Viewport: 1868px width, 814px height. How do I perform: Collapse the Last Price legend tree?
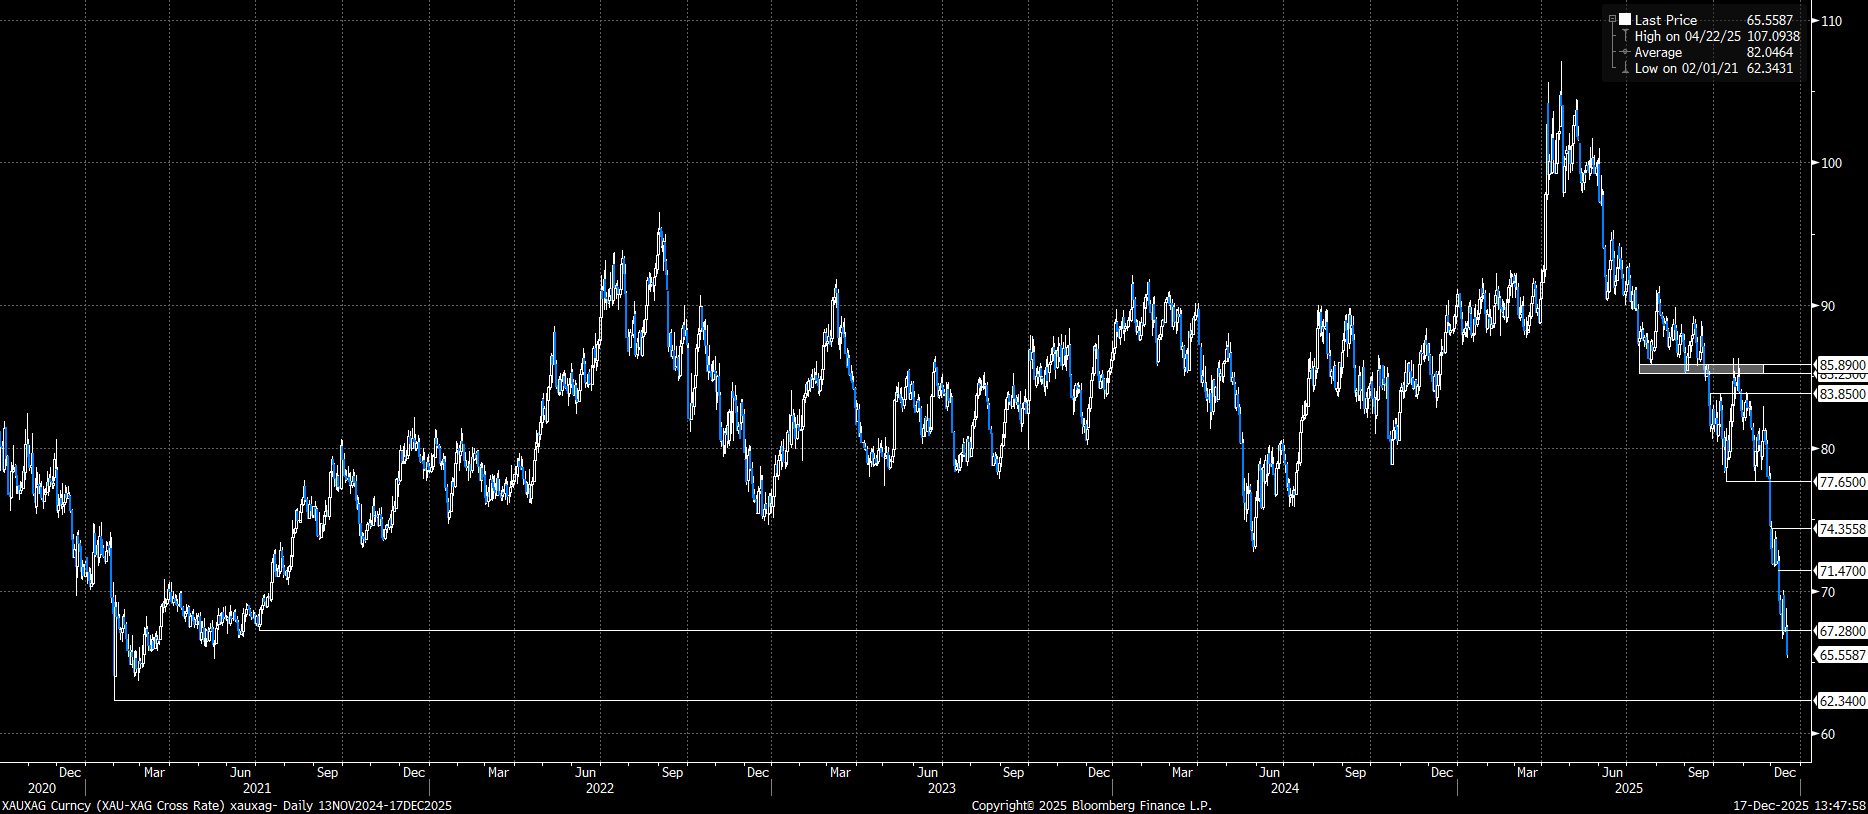[x=1612, y=20]
